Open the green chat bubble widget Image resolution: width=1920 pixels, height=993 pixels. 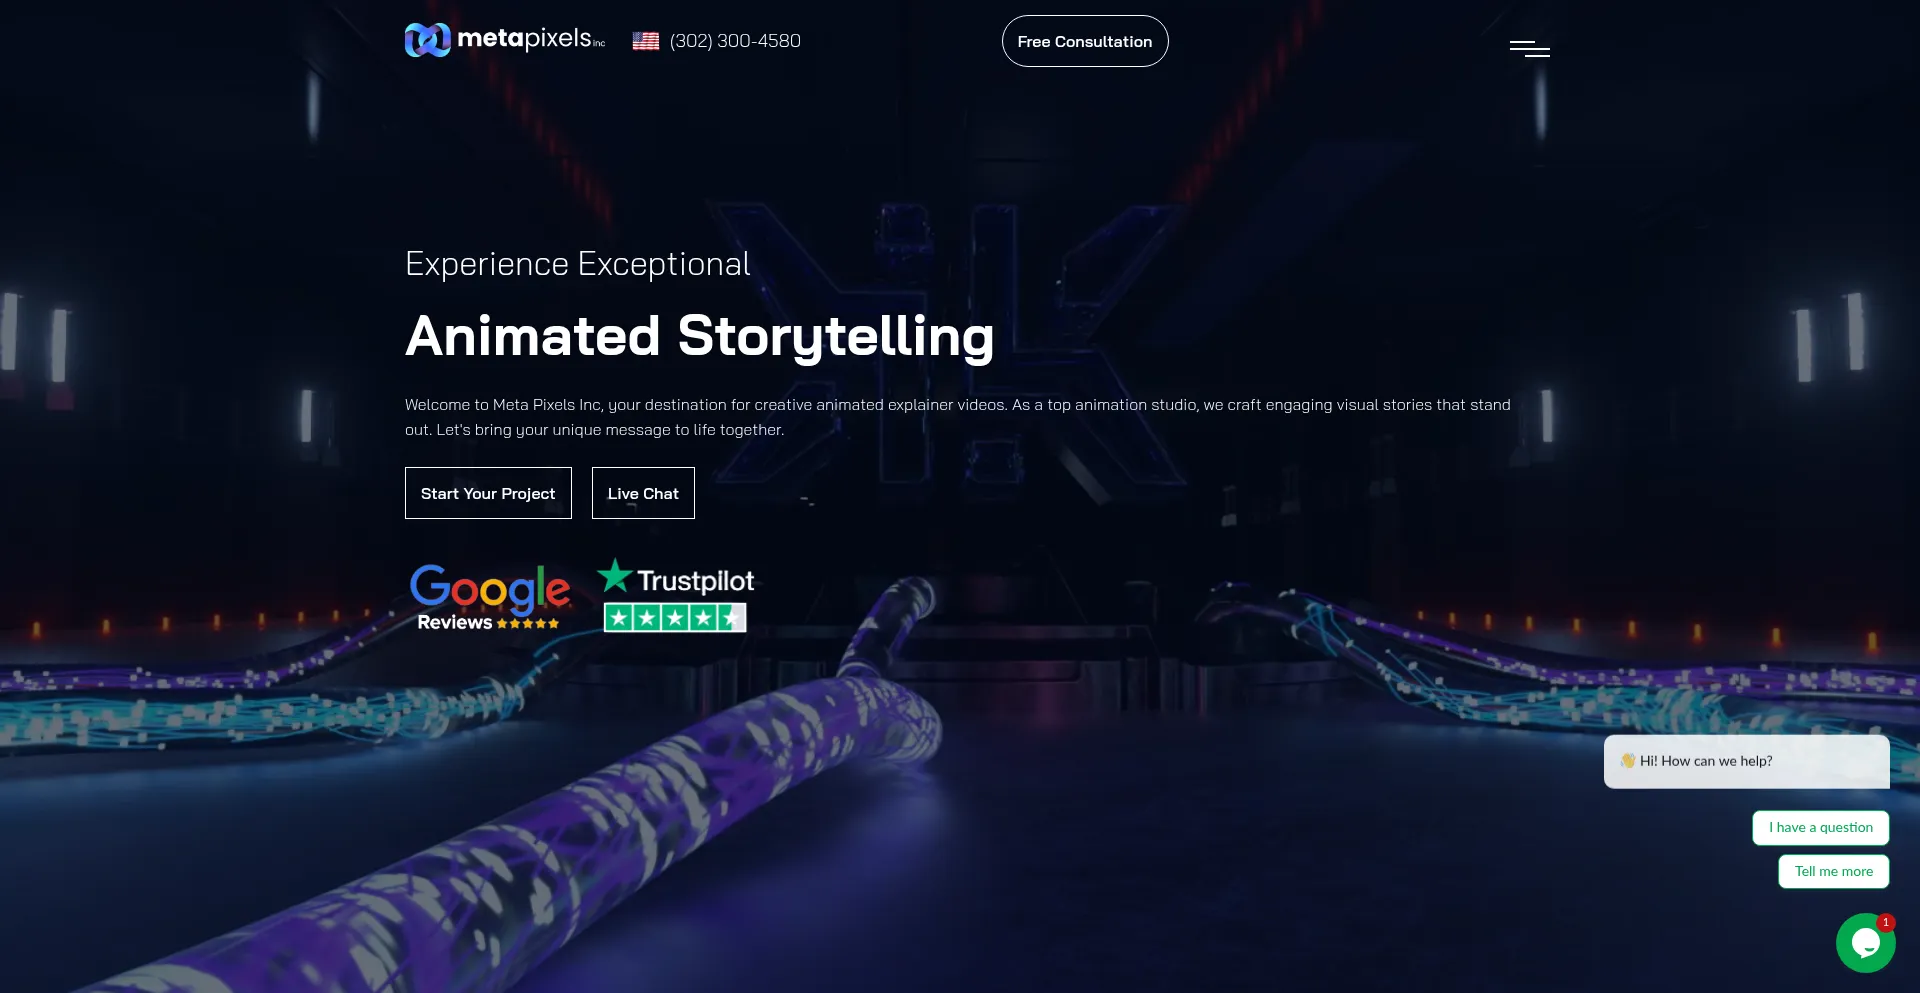tap(1865, 942)
